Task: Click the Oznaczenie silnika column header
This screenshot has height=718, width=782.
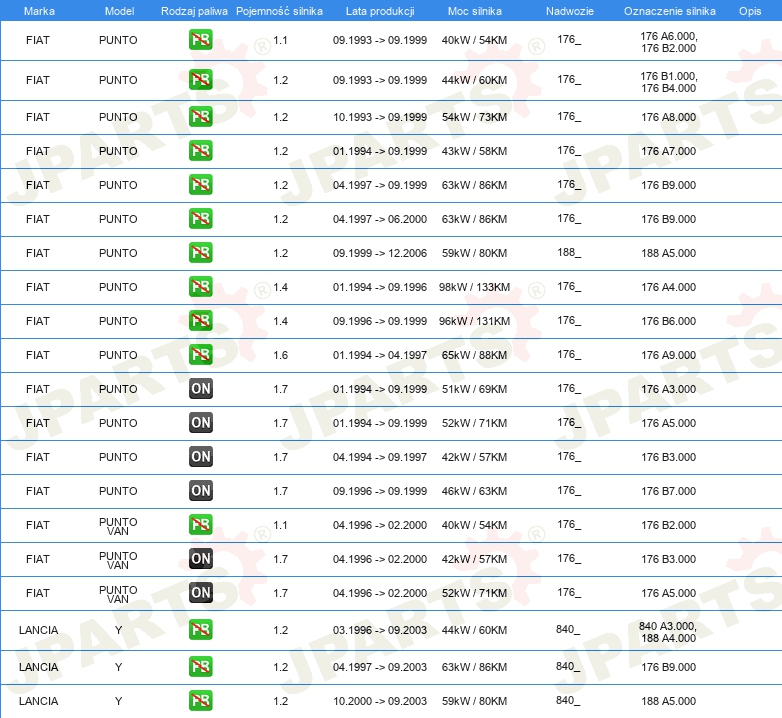Action: [x=670, y=11]
